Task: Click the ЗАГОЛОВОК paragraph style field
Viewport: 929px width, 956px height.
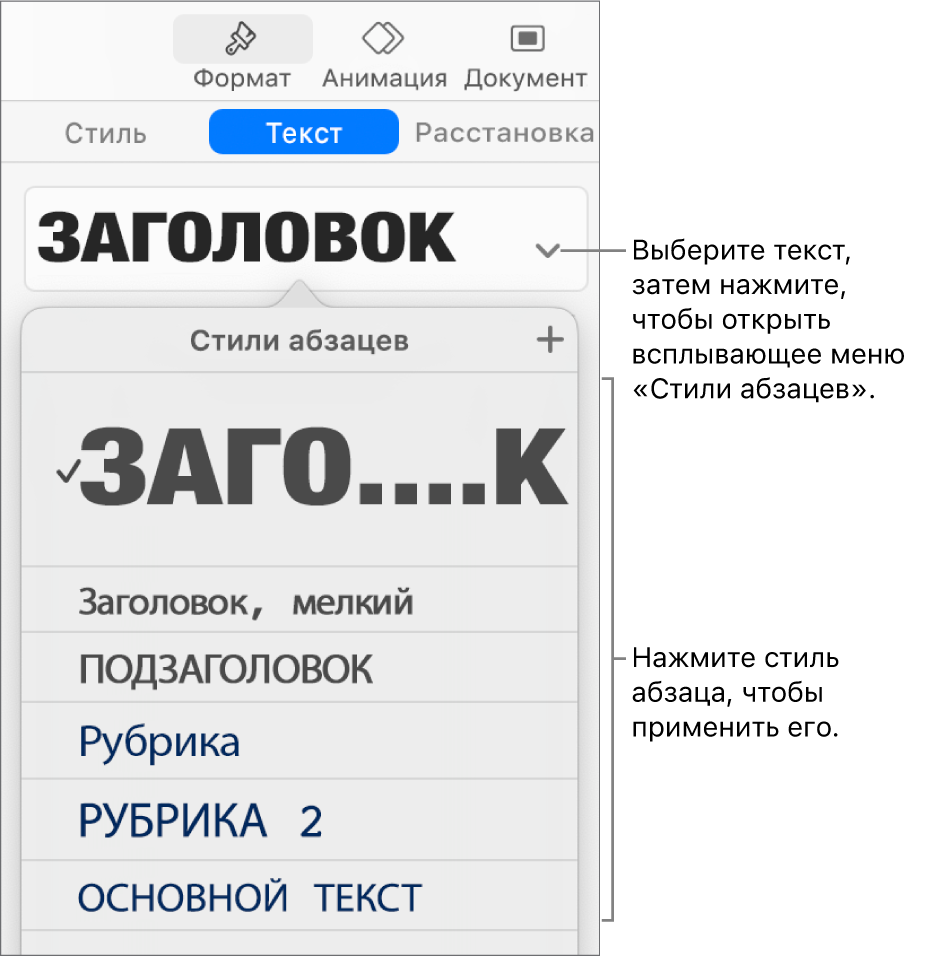Action: [x=305, y=238]
